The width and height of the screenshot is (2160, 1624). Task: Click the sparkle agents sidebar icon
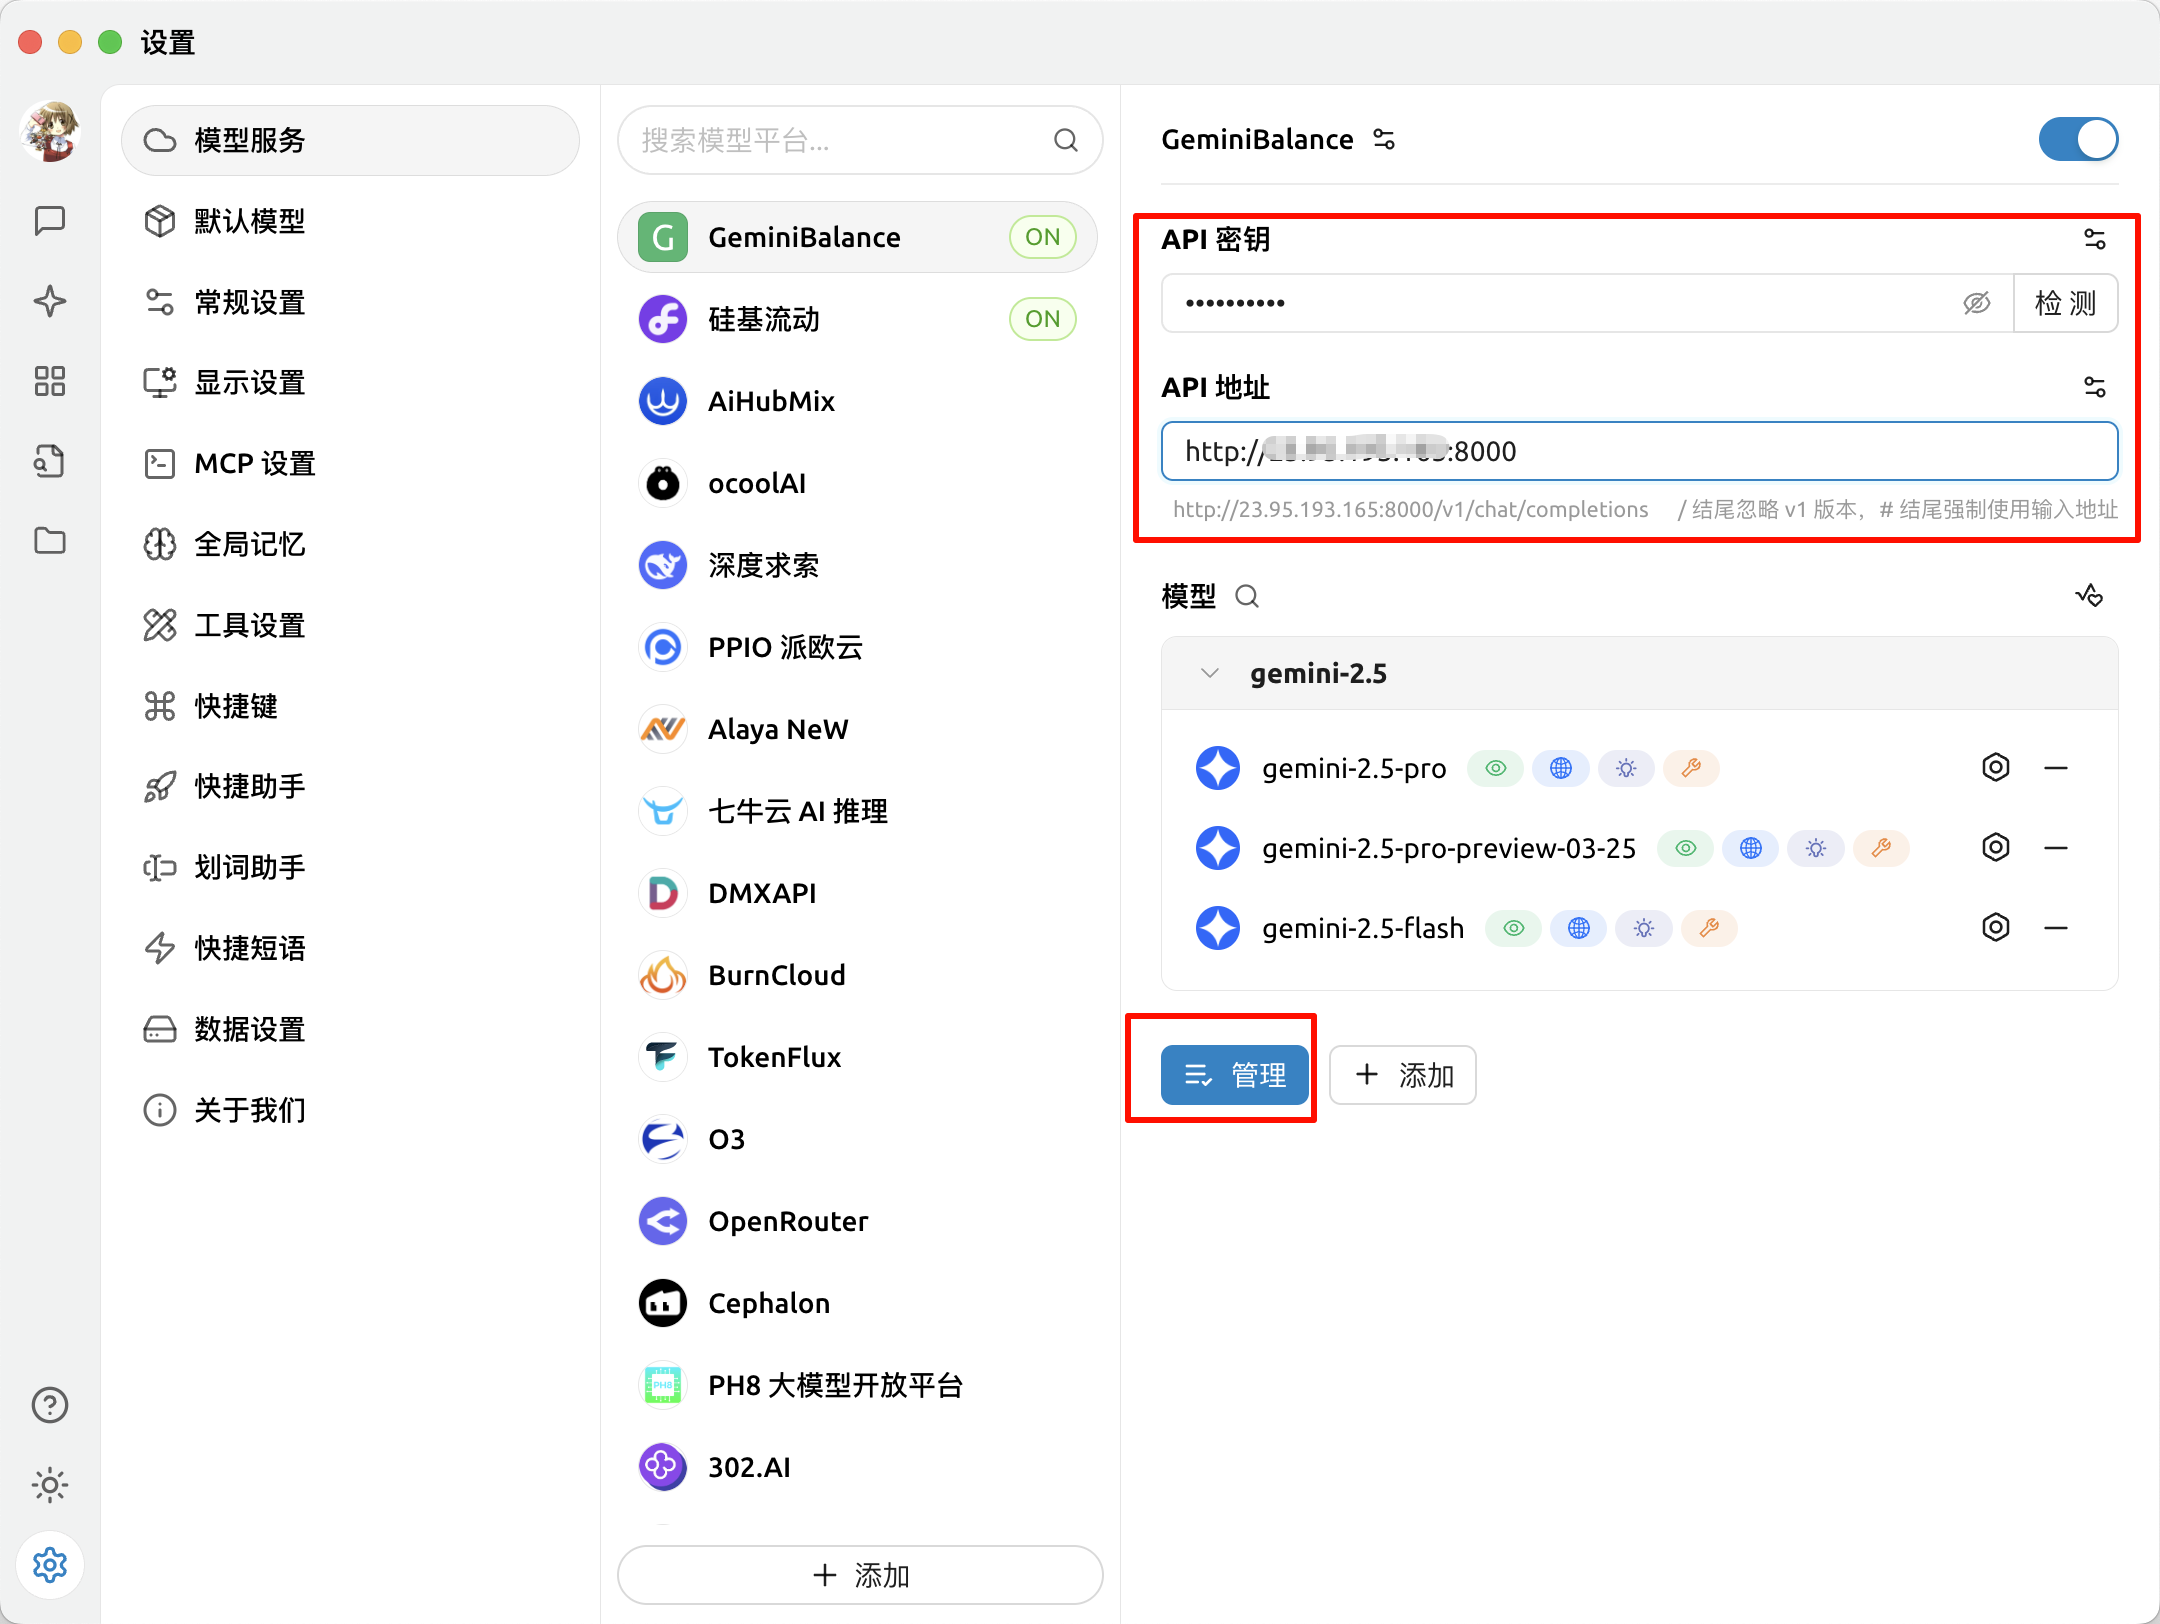(x=49, y=301)
